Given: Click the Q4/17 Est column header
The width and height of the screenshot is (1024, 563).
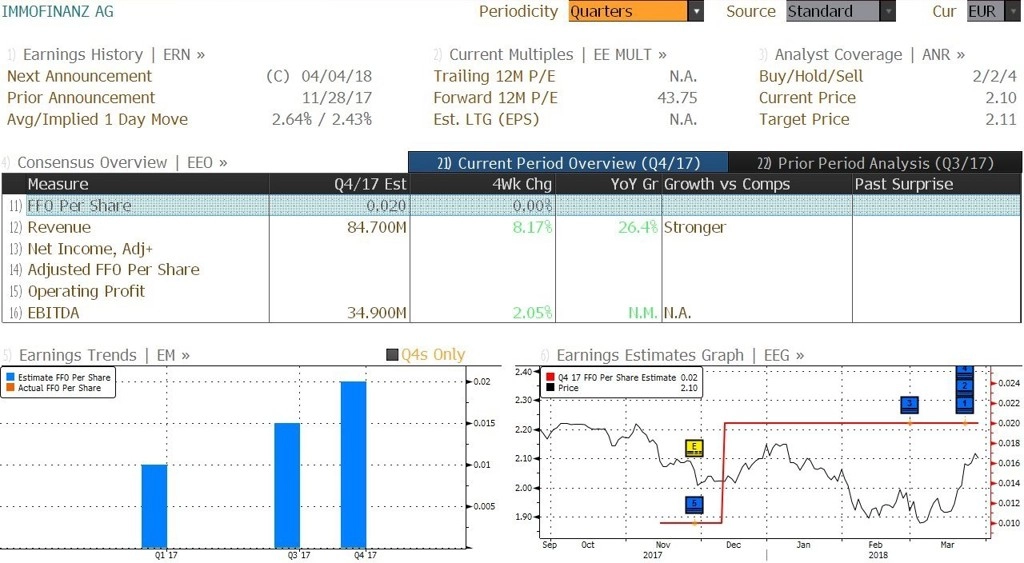Looking at the screenshot, I should 339,184.
